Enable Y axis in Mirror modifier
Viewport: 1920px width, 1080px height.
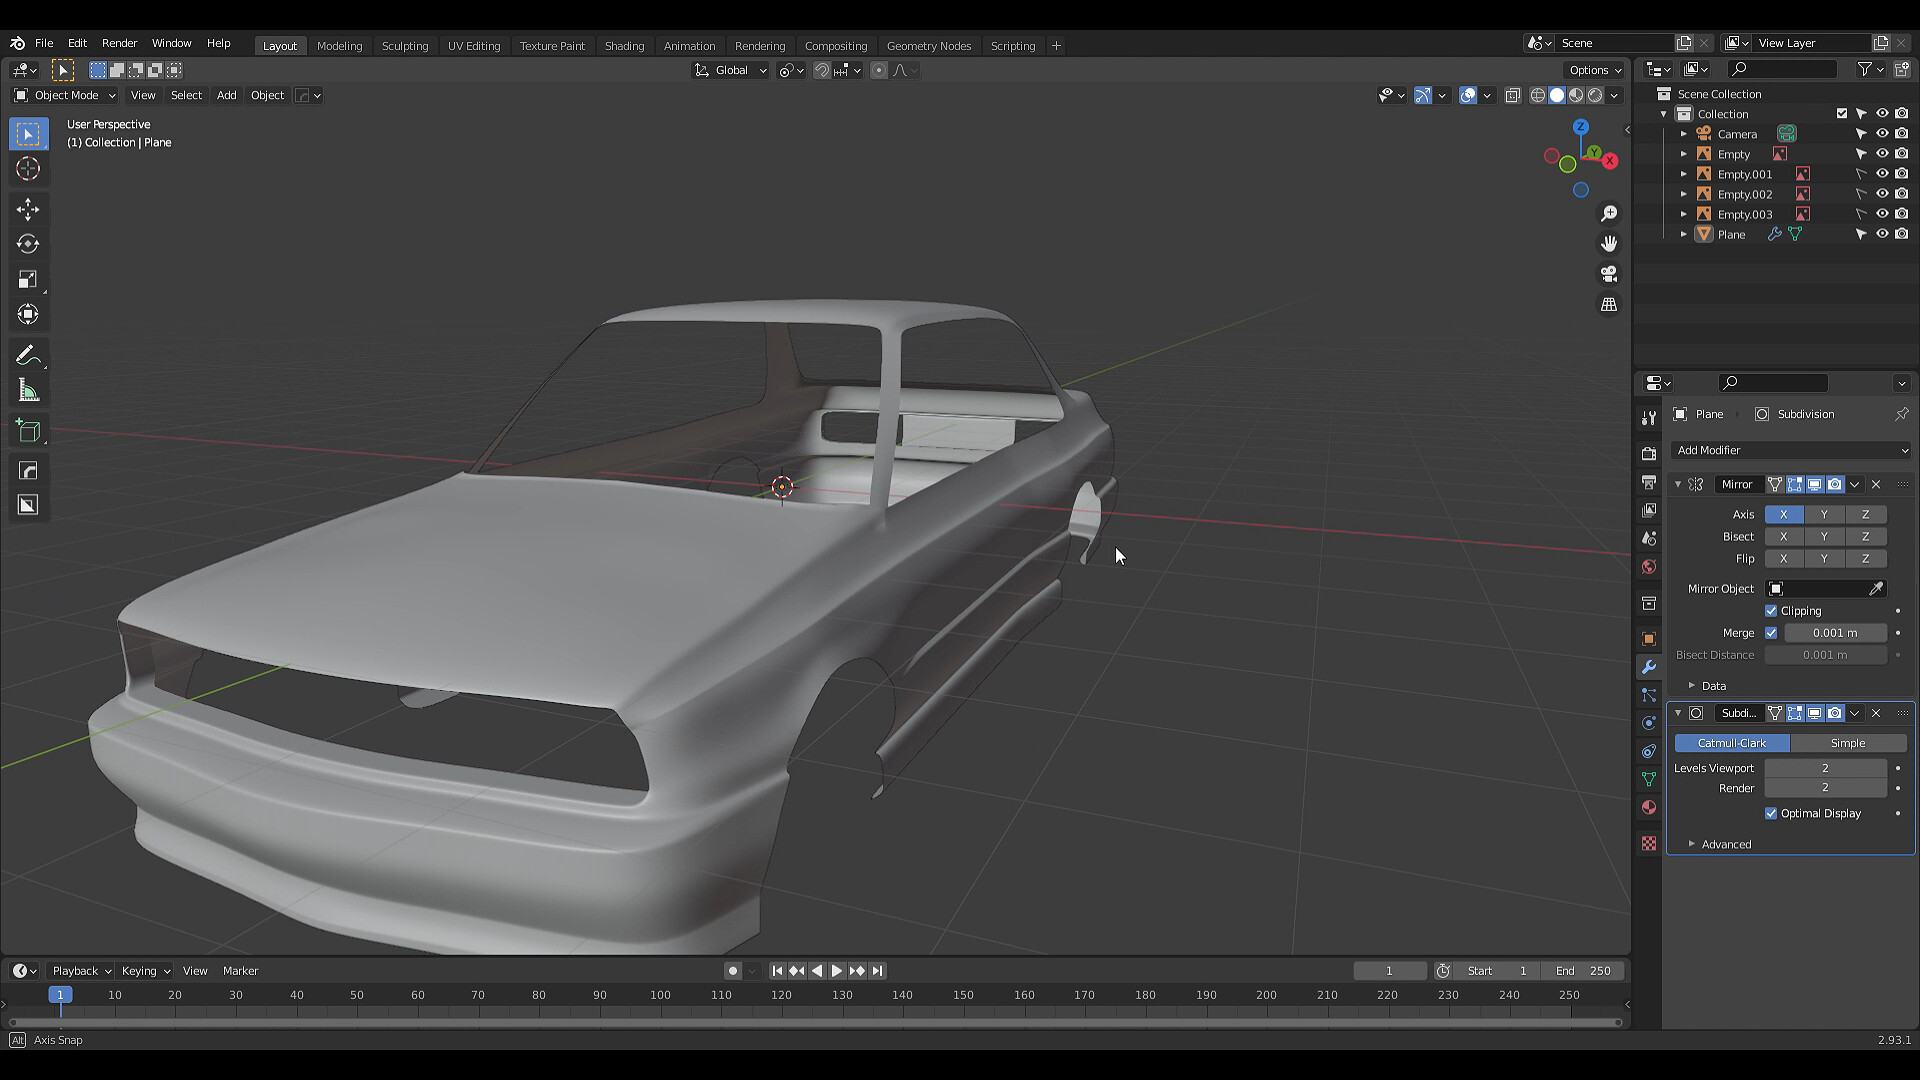pos(1824,514)
